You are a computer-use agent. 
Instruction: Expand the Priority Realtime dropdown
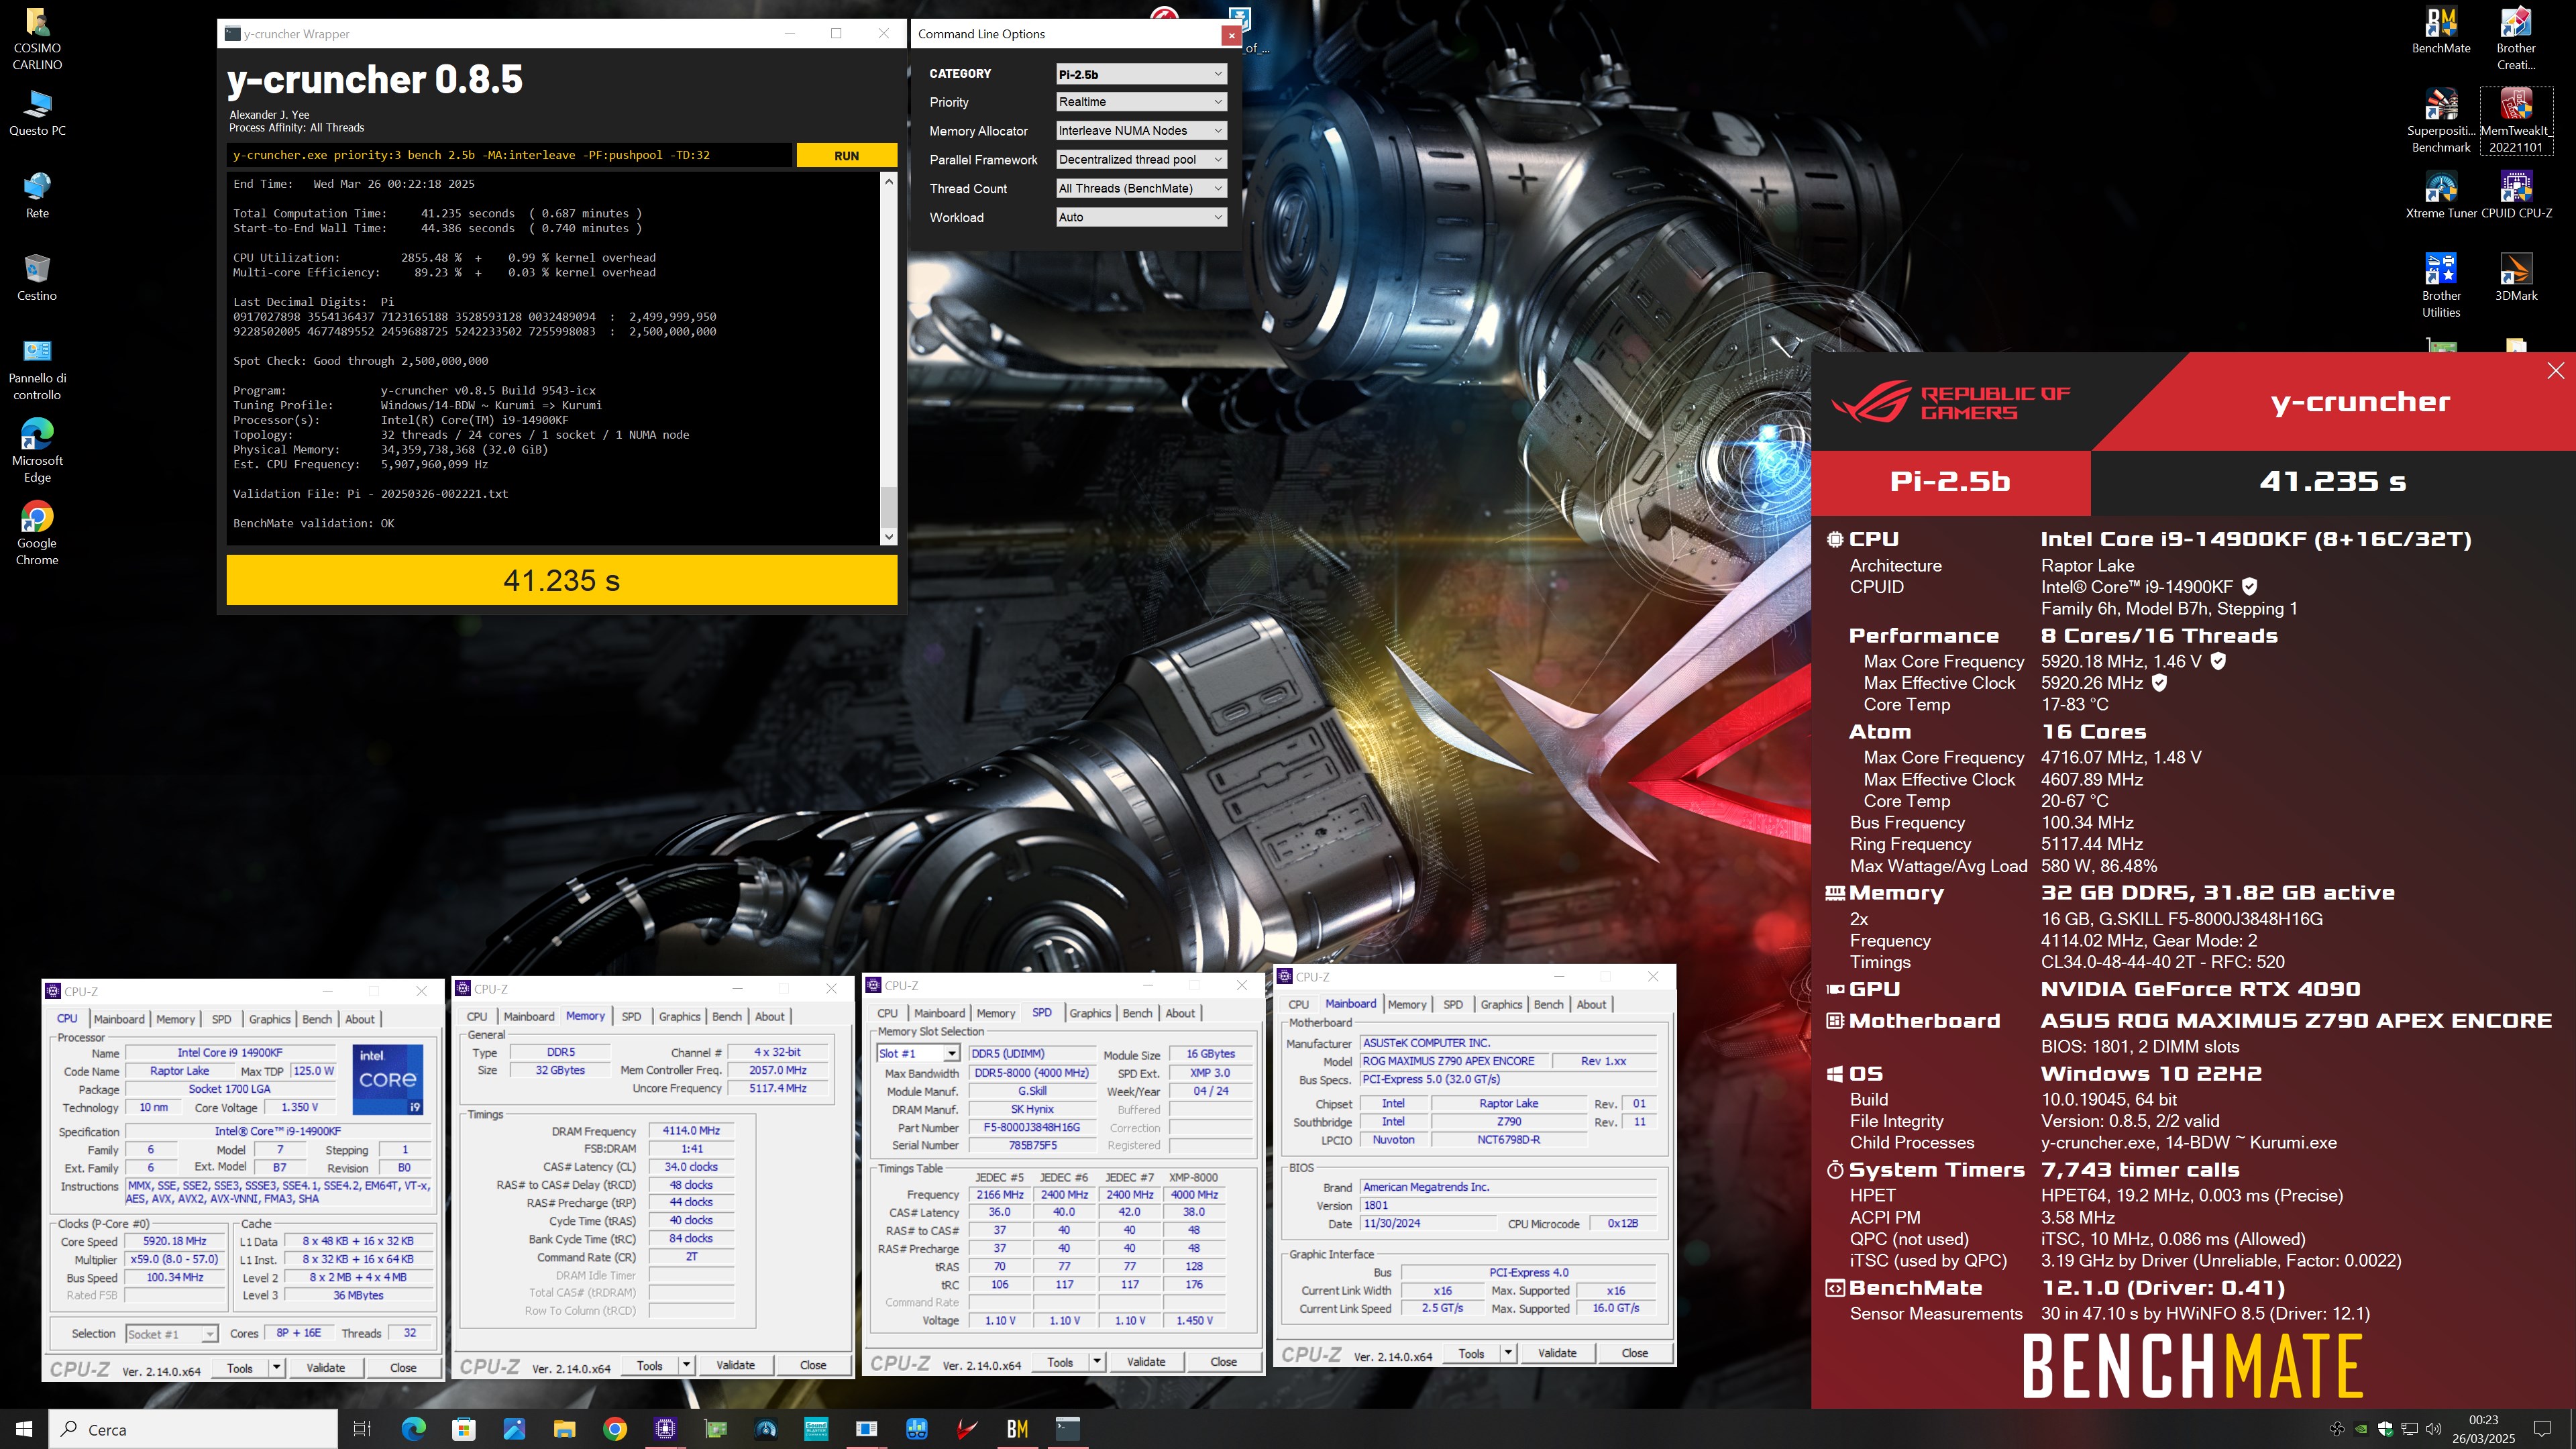coord(1141,102)
